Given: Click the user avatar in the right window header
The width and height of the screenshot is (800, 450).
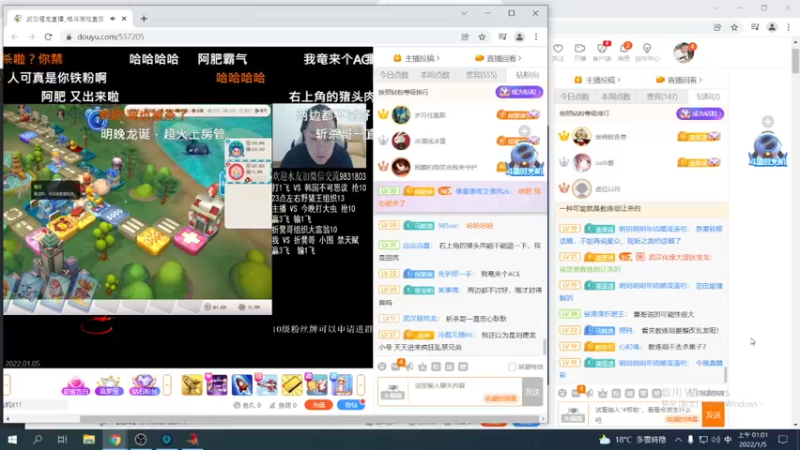Looking at the screenshot, I should pos(683,52).
